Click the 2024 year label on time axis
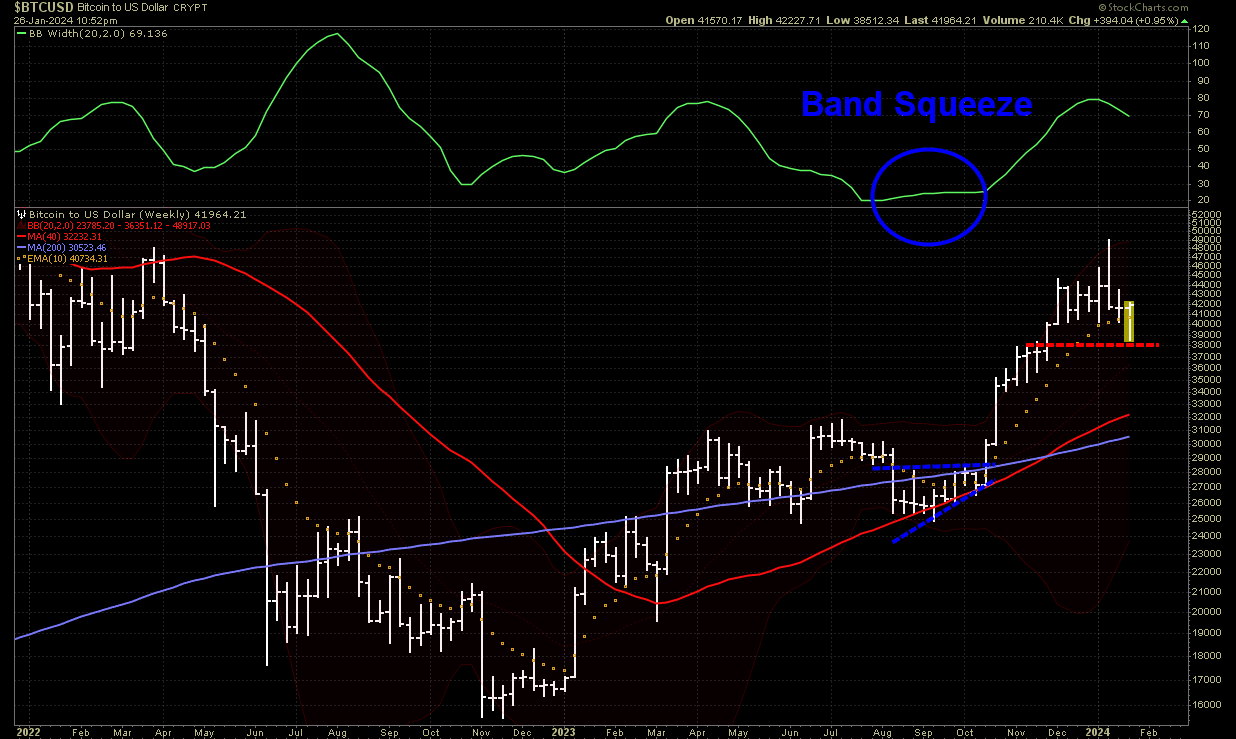Viewport: 1236px width, 739px height. click(x=1098, y=732)
